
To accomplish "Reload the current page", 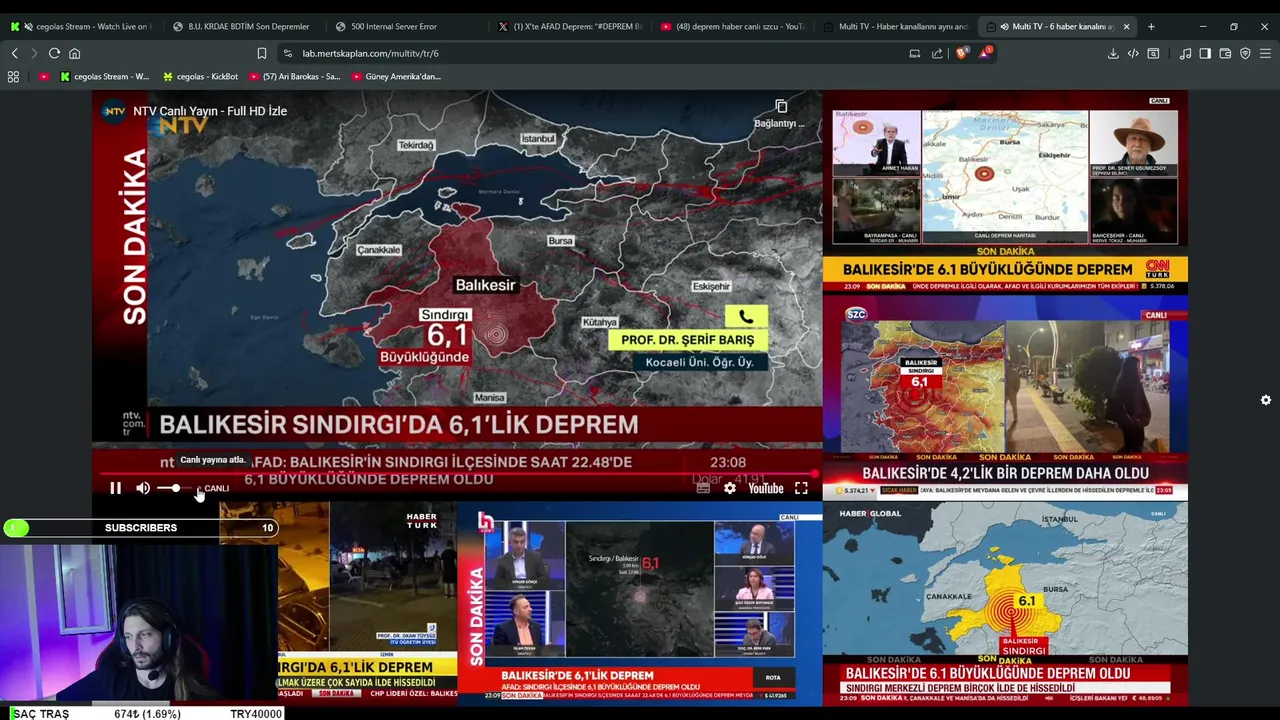I will click(54, 53).
